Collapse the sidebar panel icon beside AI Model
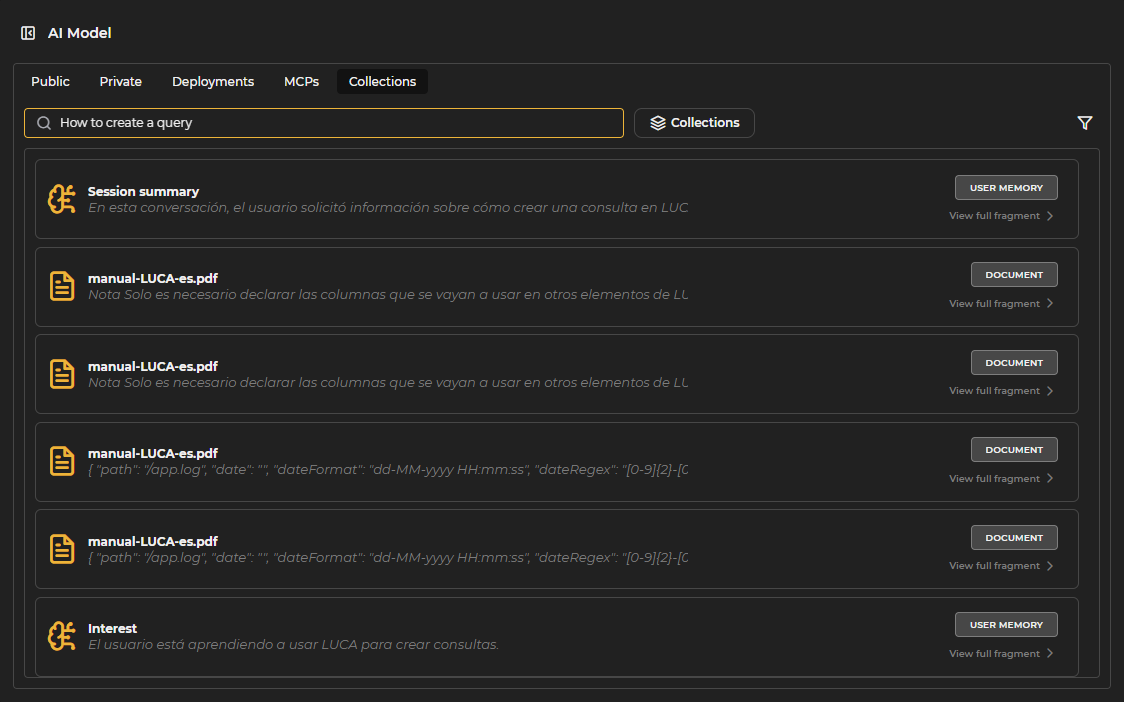Screen dimensions: 1124x702 coord(28,33)
